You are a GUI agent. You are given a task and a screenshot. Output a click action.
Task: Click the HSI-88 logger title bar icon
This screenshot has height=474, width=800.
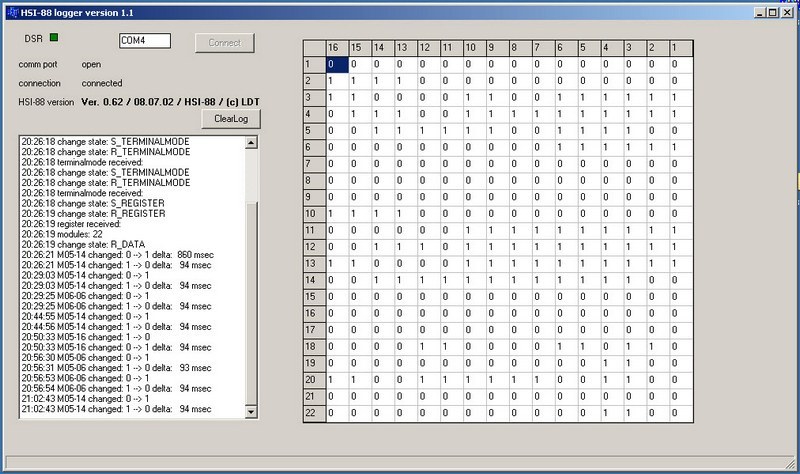[x=10, y=8]
